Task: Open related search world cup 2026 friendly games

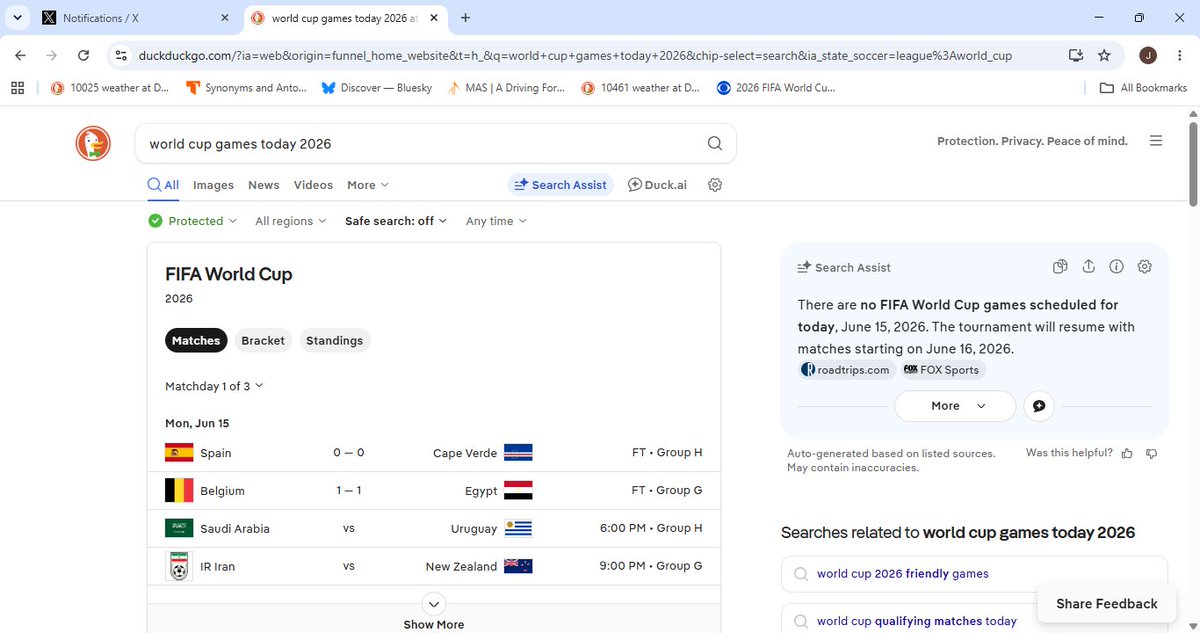Action: pyautogui.click(x=974, y=574)
